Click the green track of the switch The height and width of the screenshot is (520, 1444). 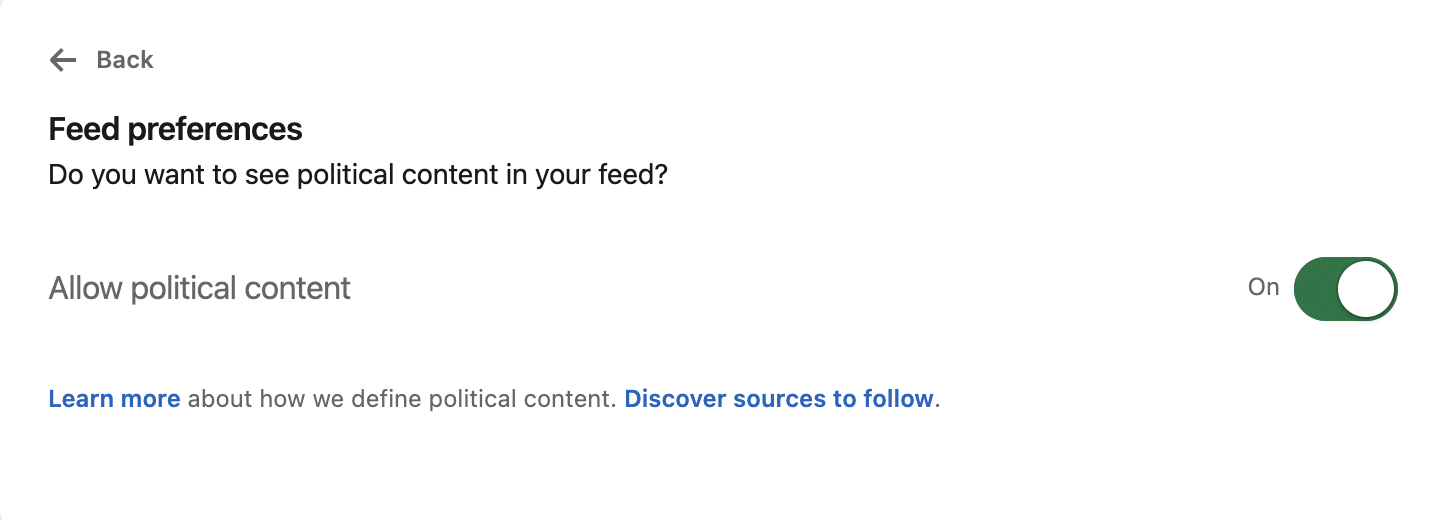click(x=1315, y=288)
